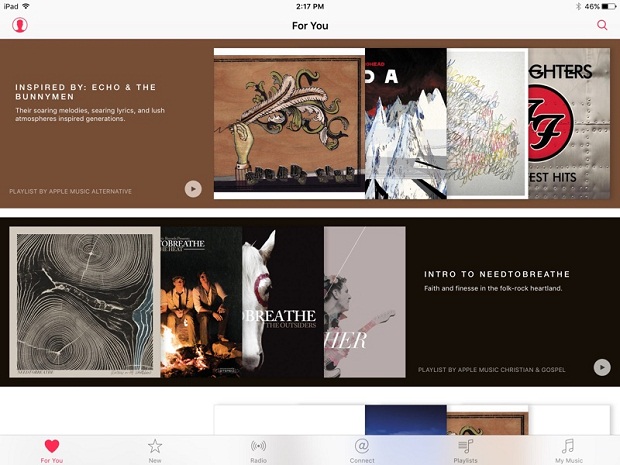Switch to the Radio tab
This screenshot has width=620, height=465.
258,451
